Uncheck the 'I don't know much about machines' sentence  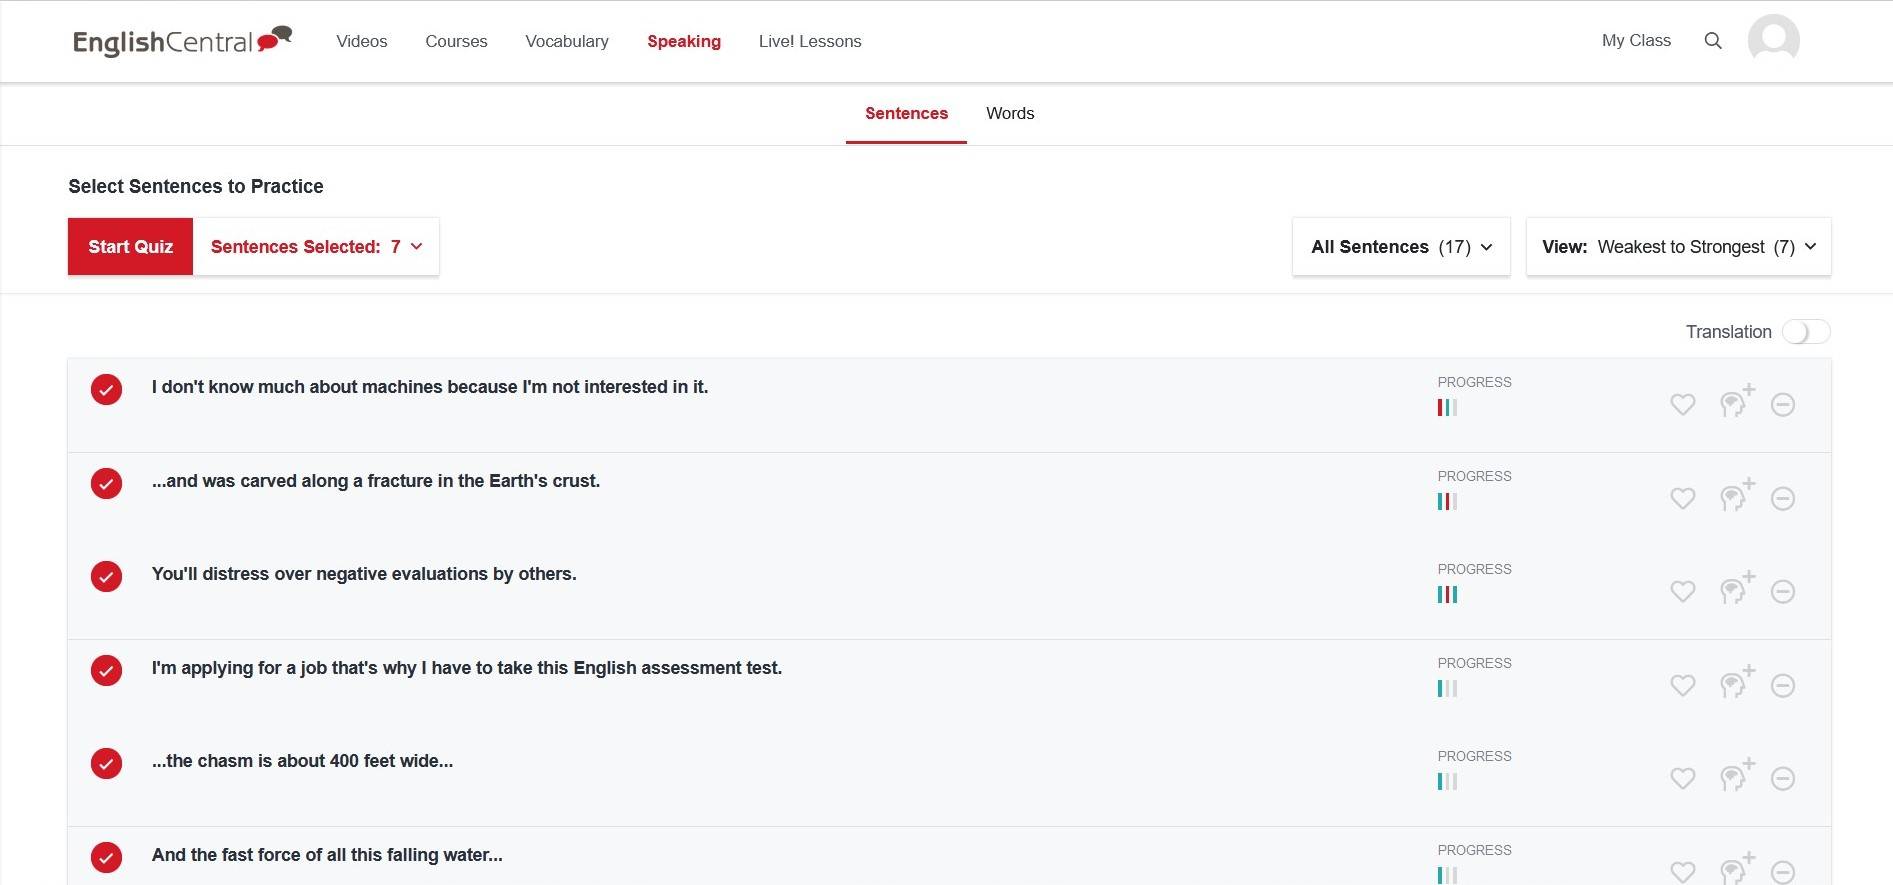[x=107, y=389]
